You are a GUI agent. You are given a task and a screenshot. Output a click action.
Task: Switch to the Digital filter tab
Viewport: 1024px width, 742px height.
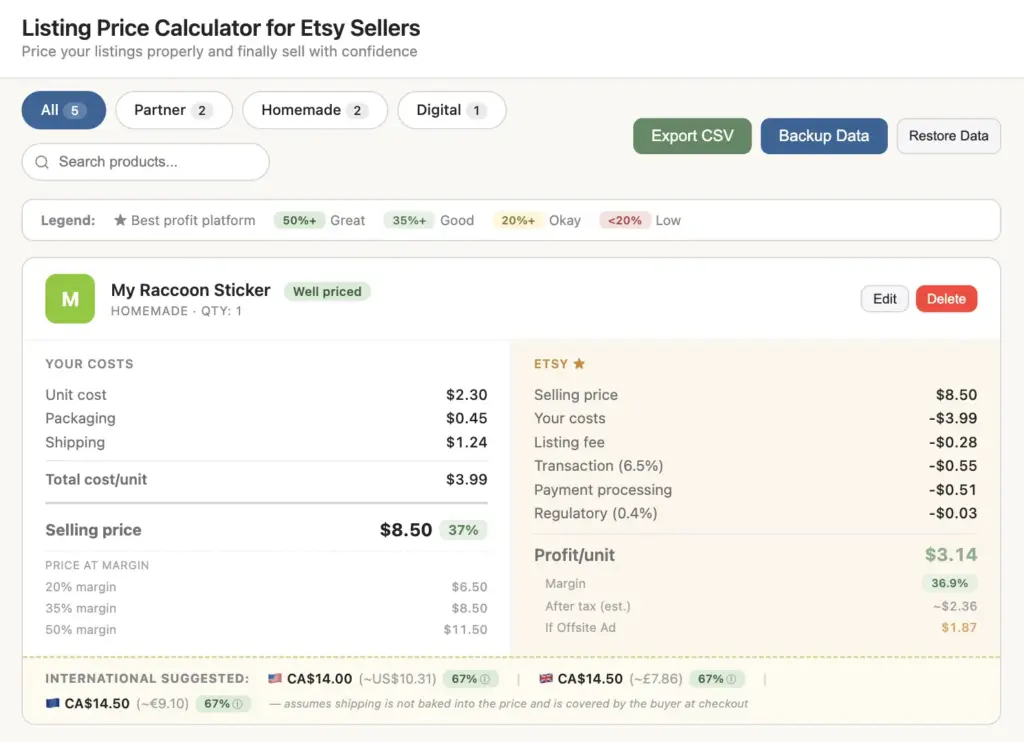451,110
